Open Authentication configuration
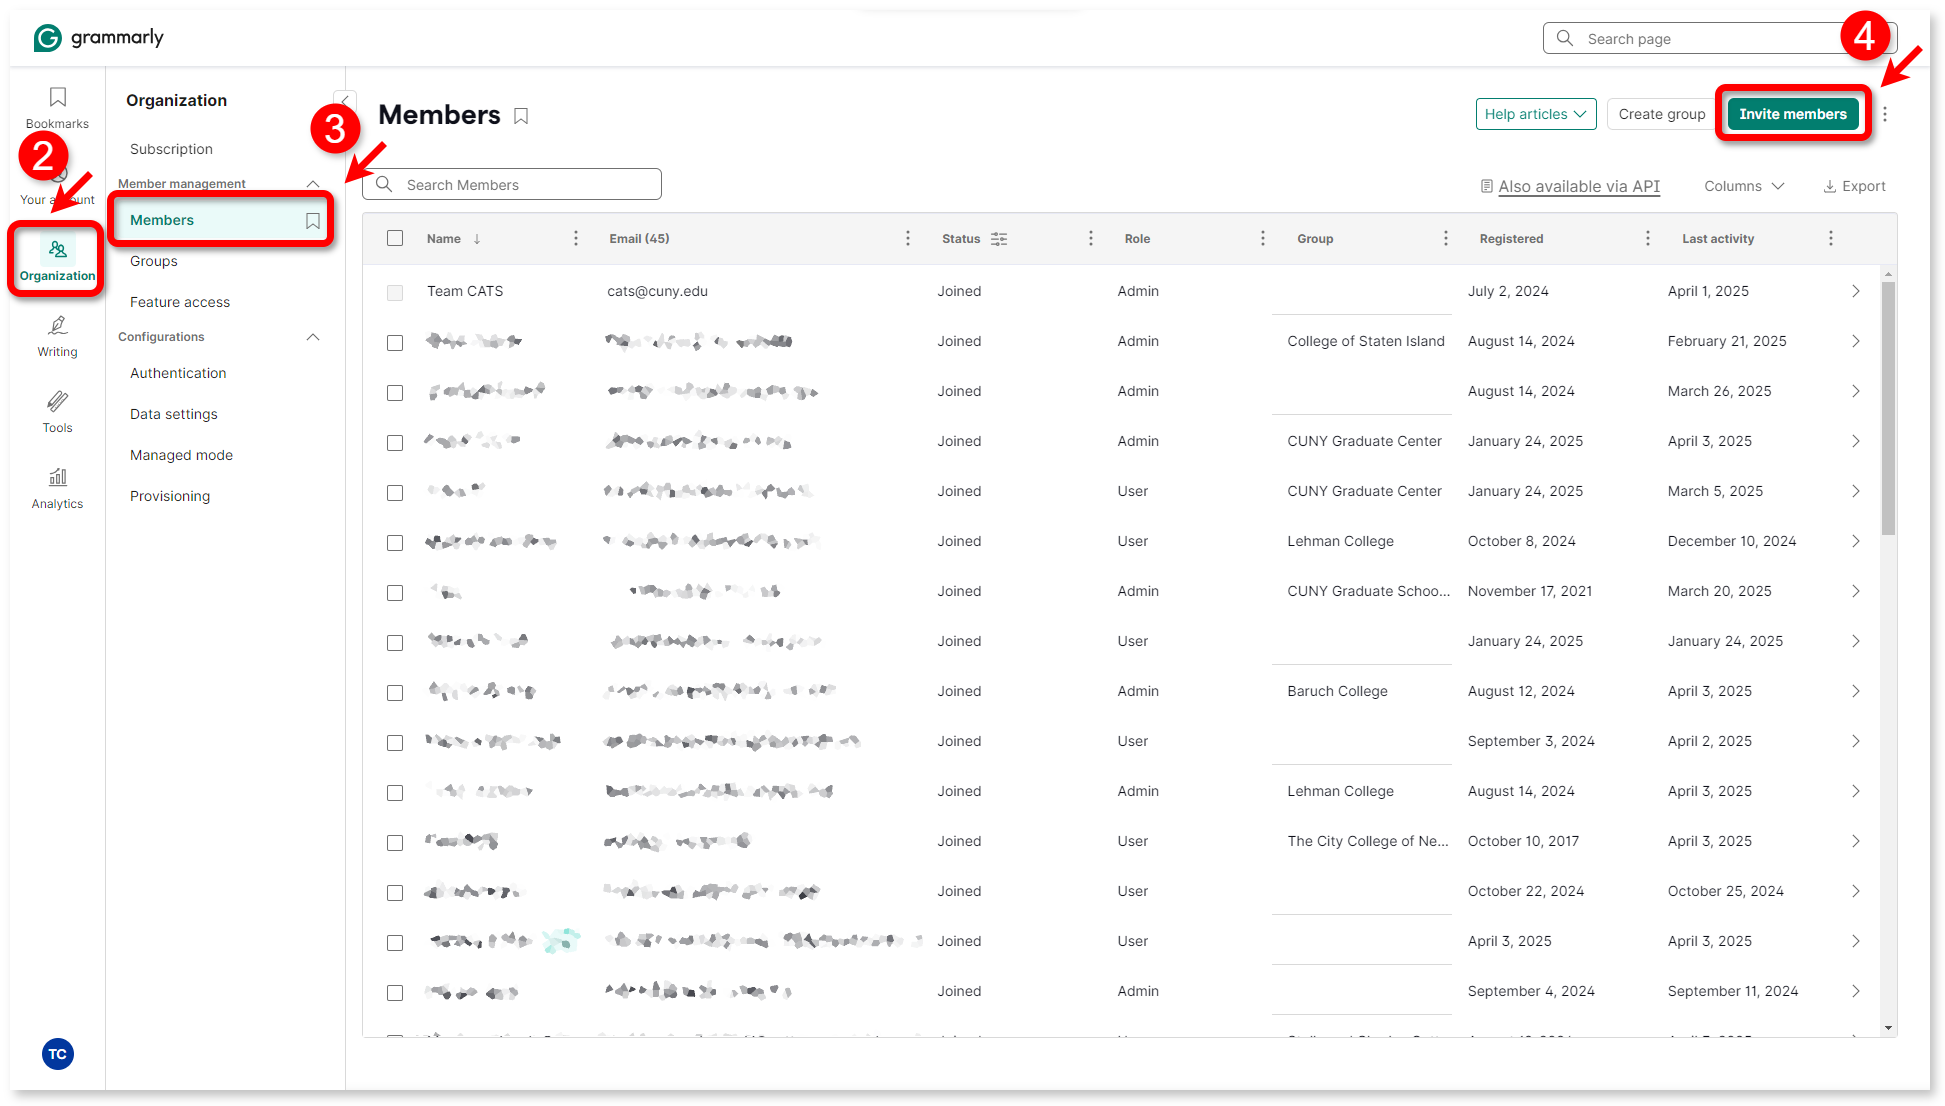 [178, 373]
